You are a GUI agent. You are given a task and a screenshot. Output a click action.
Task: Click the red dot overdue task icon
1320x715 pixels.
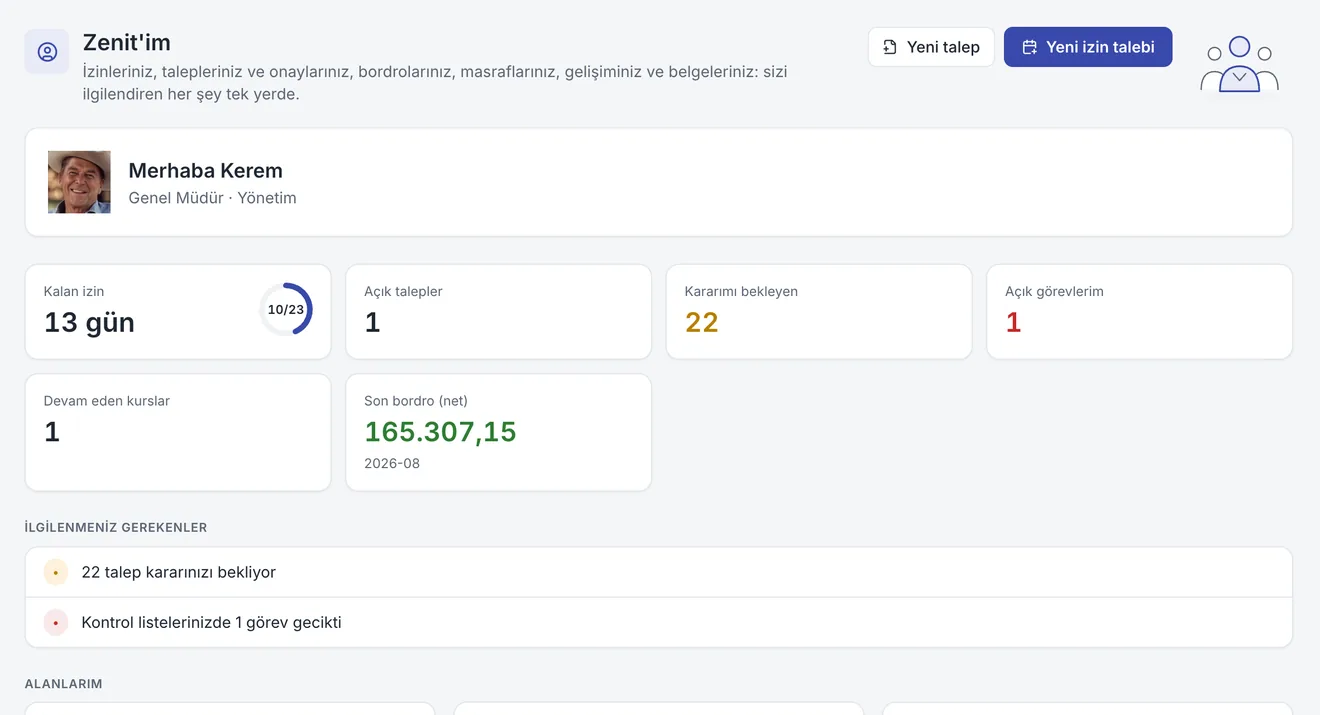[56, 623]
